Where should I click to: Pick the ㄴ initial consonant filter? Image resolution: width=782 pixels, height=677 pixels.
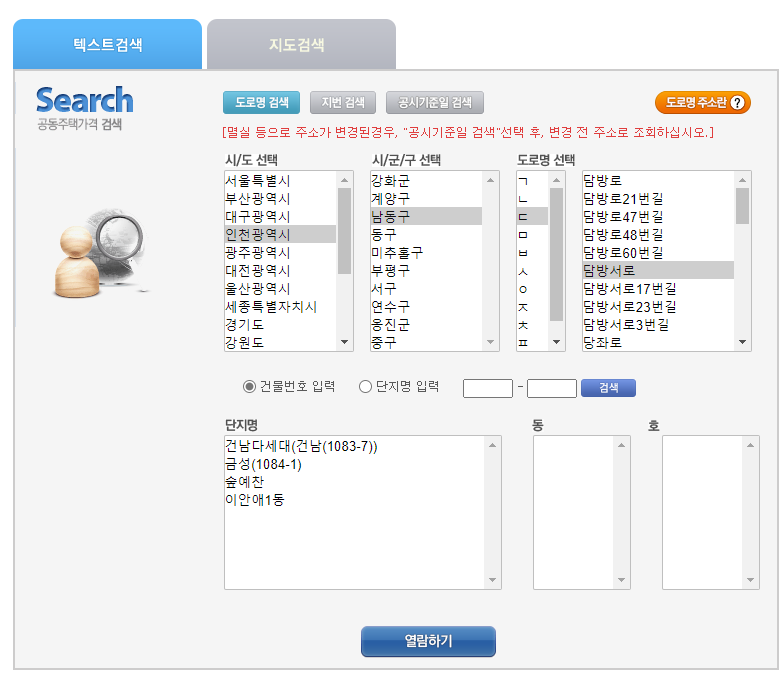point(533,199)
